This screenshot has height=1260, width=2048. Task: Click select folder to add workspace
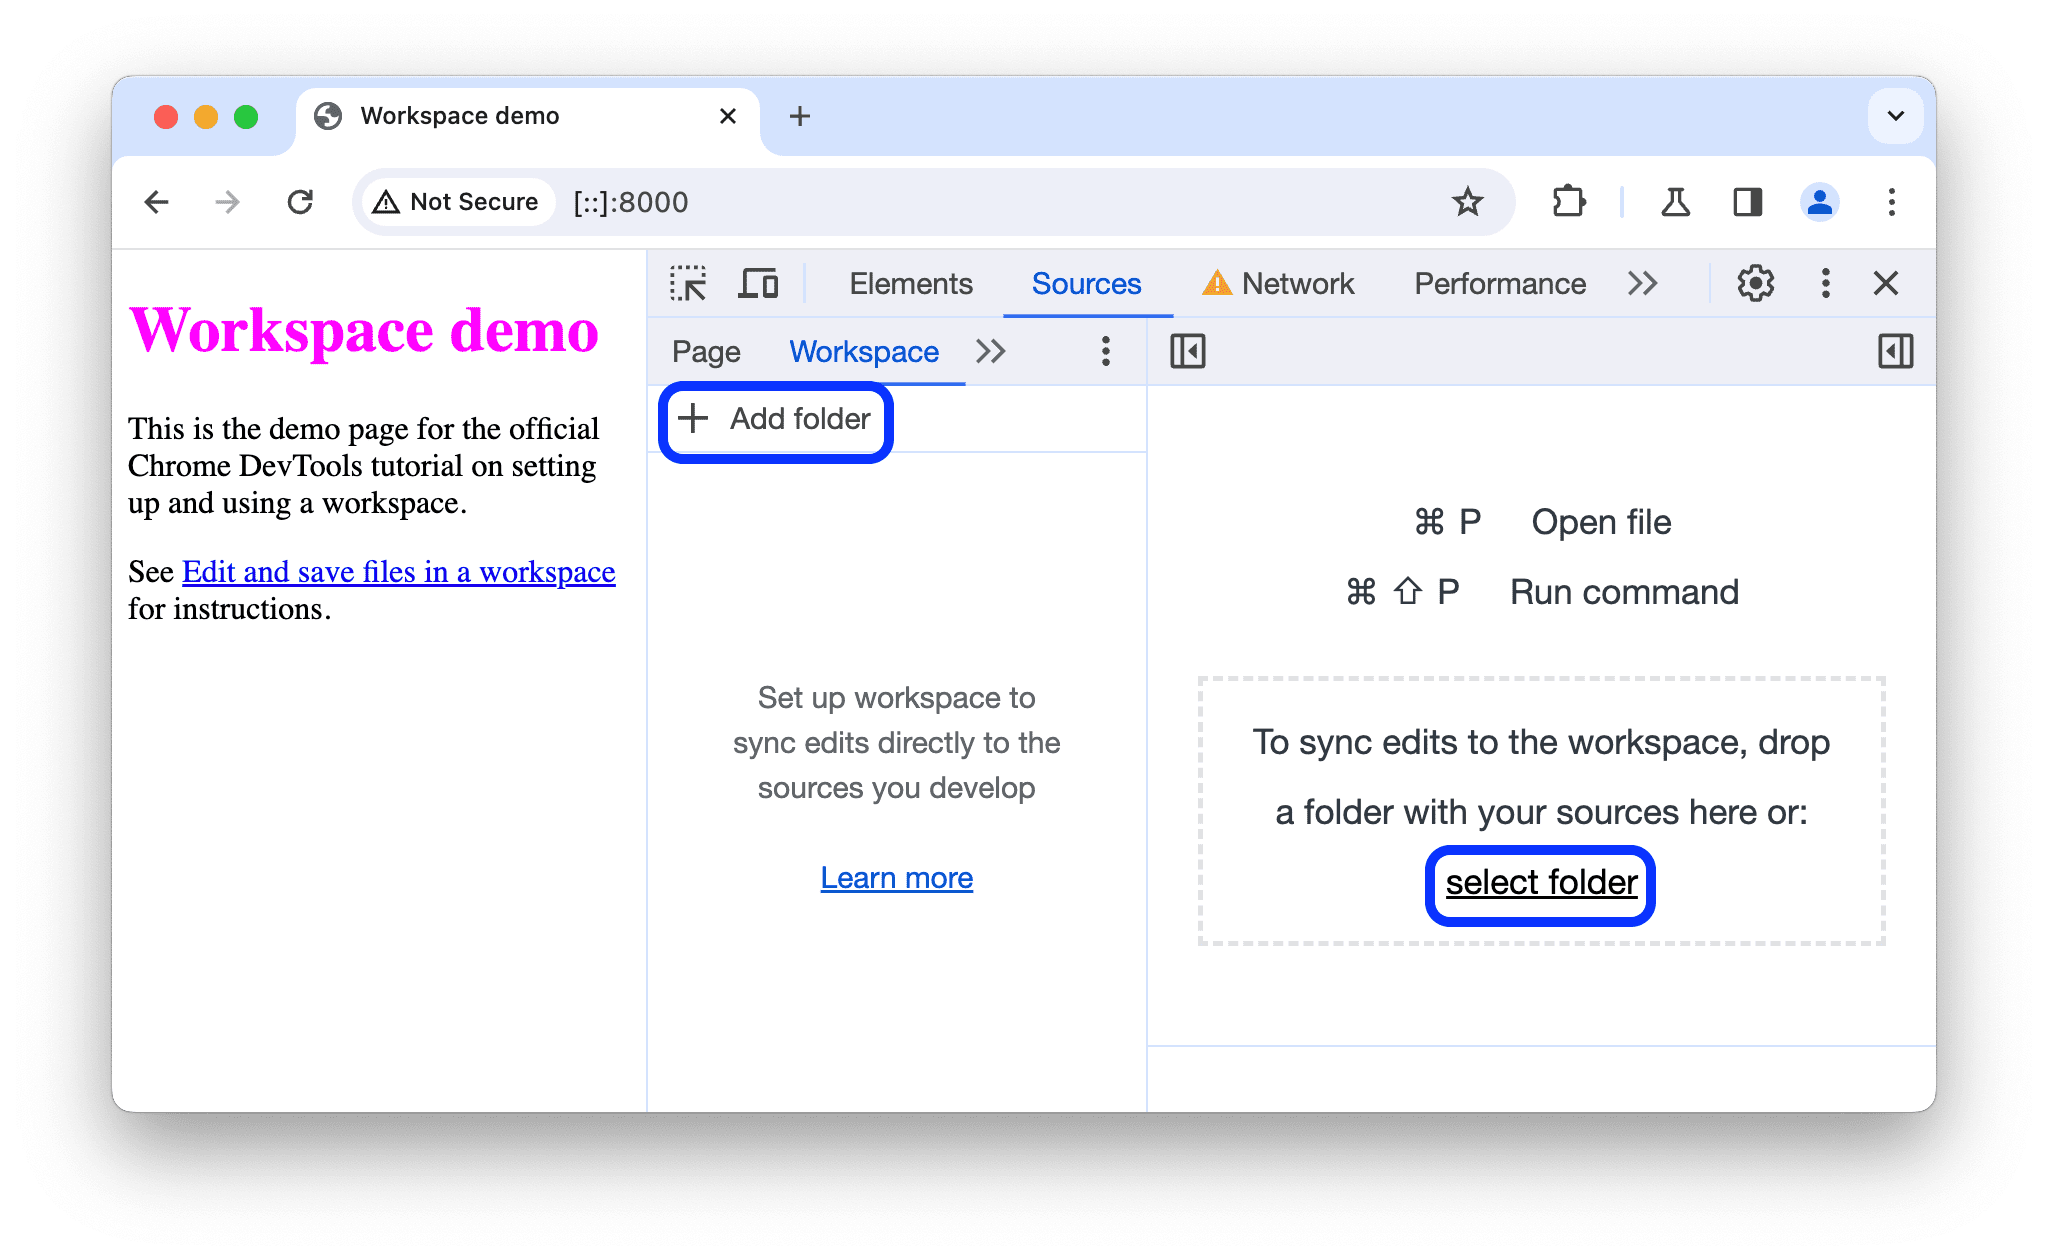[1537, 880]
